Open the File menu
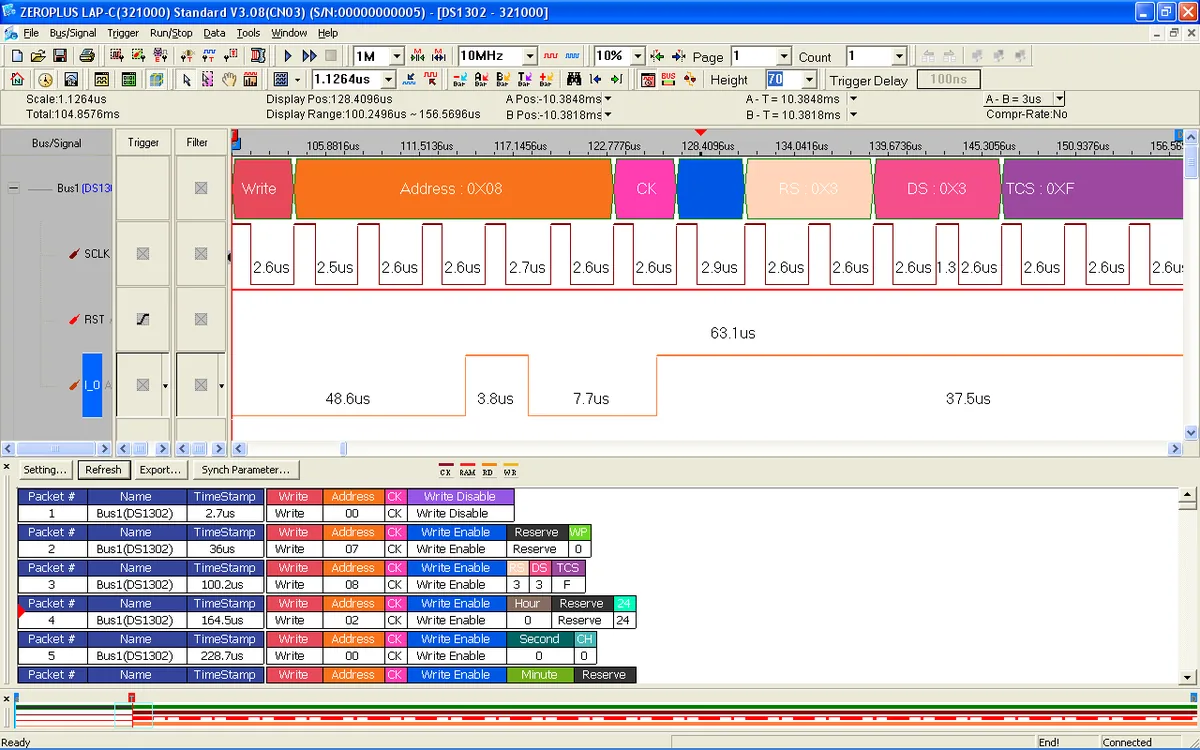Viewport: 1200px width, 750px height. click(31, 33)
